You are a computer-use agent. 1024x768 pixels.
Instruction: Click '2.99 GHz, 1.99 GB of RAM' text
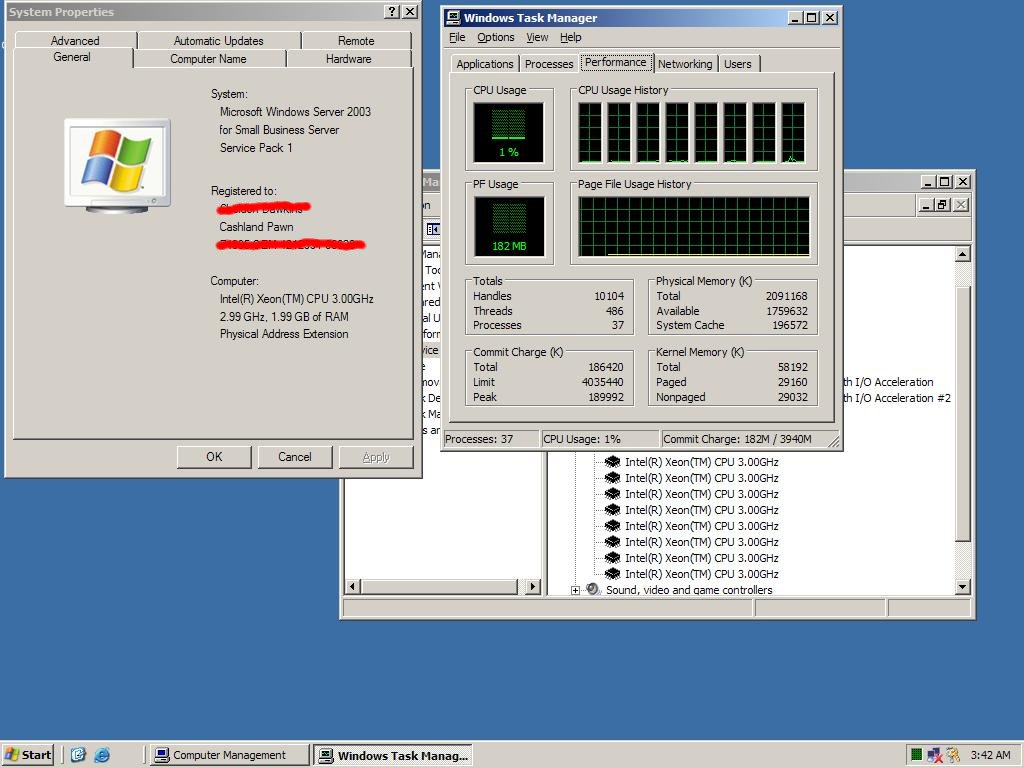tap(284, 317)
